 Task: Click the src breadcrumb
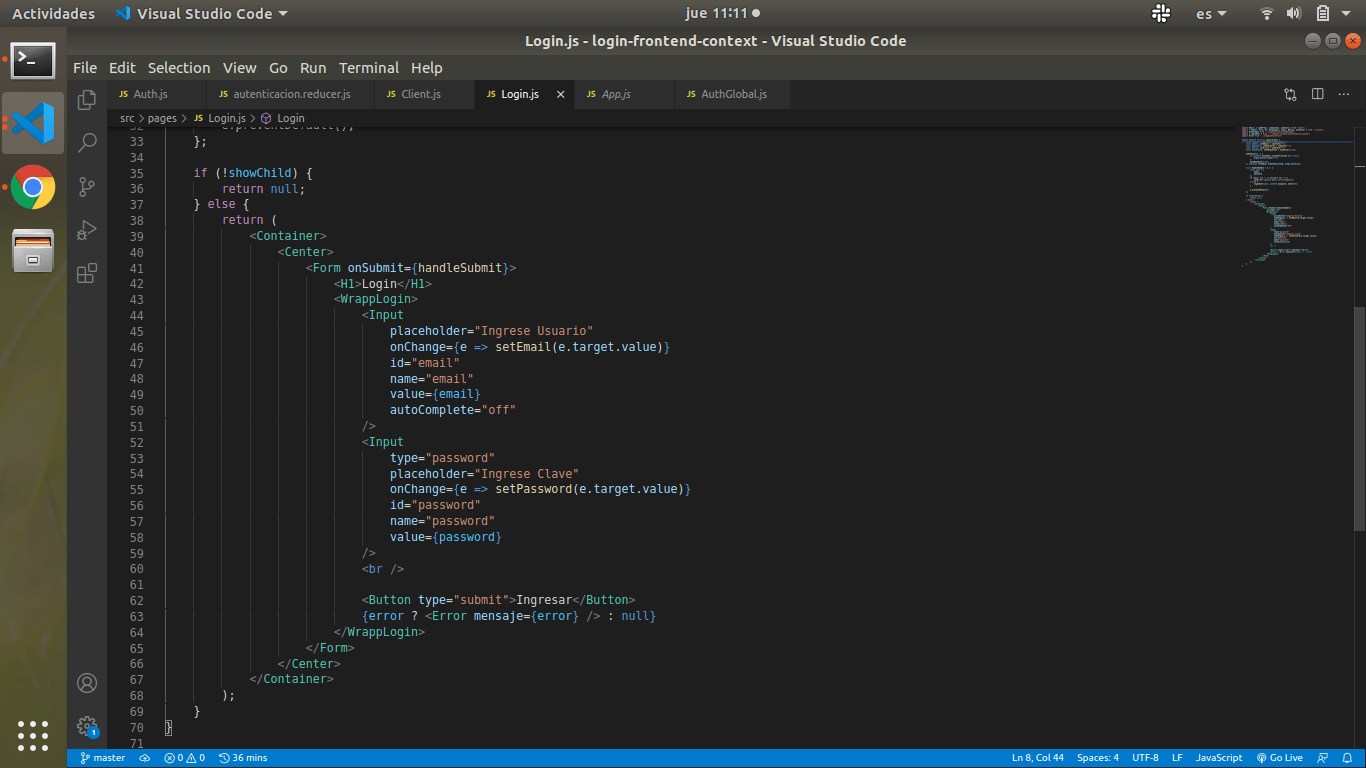click(x=127, y=118)
